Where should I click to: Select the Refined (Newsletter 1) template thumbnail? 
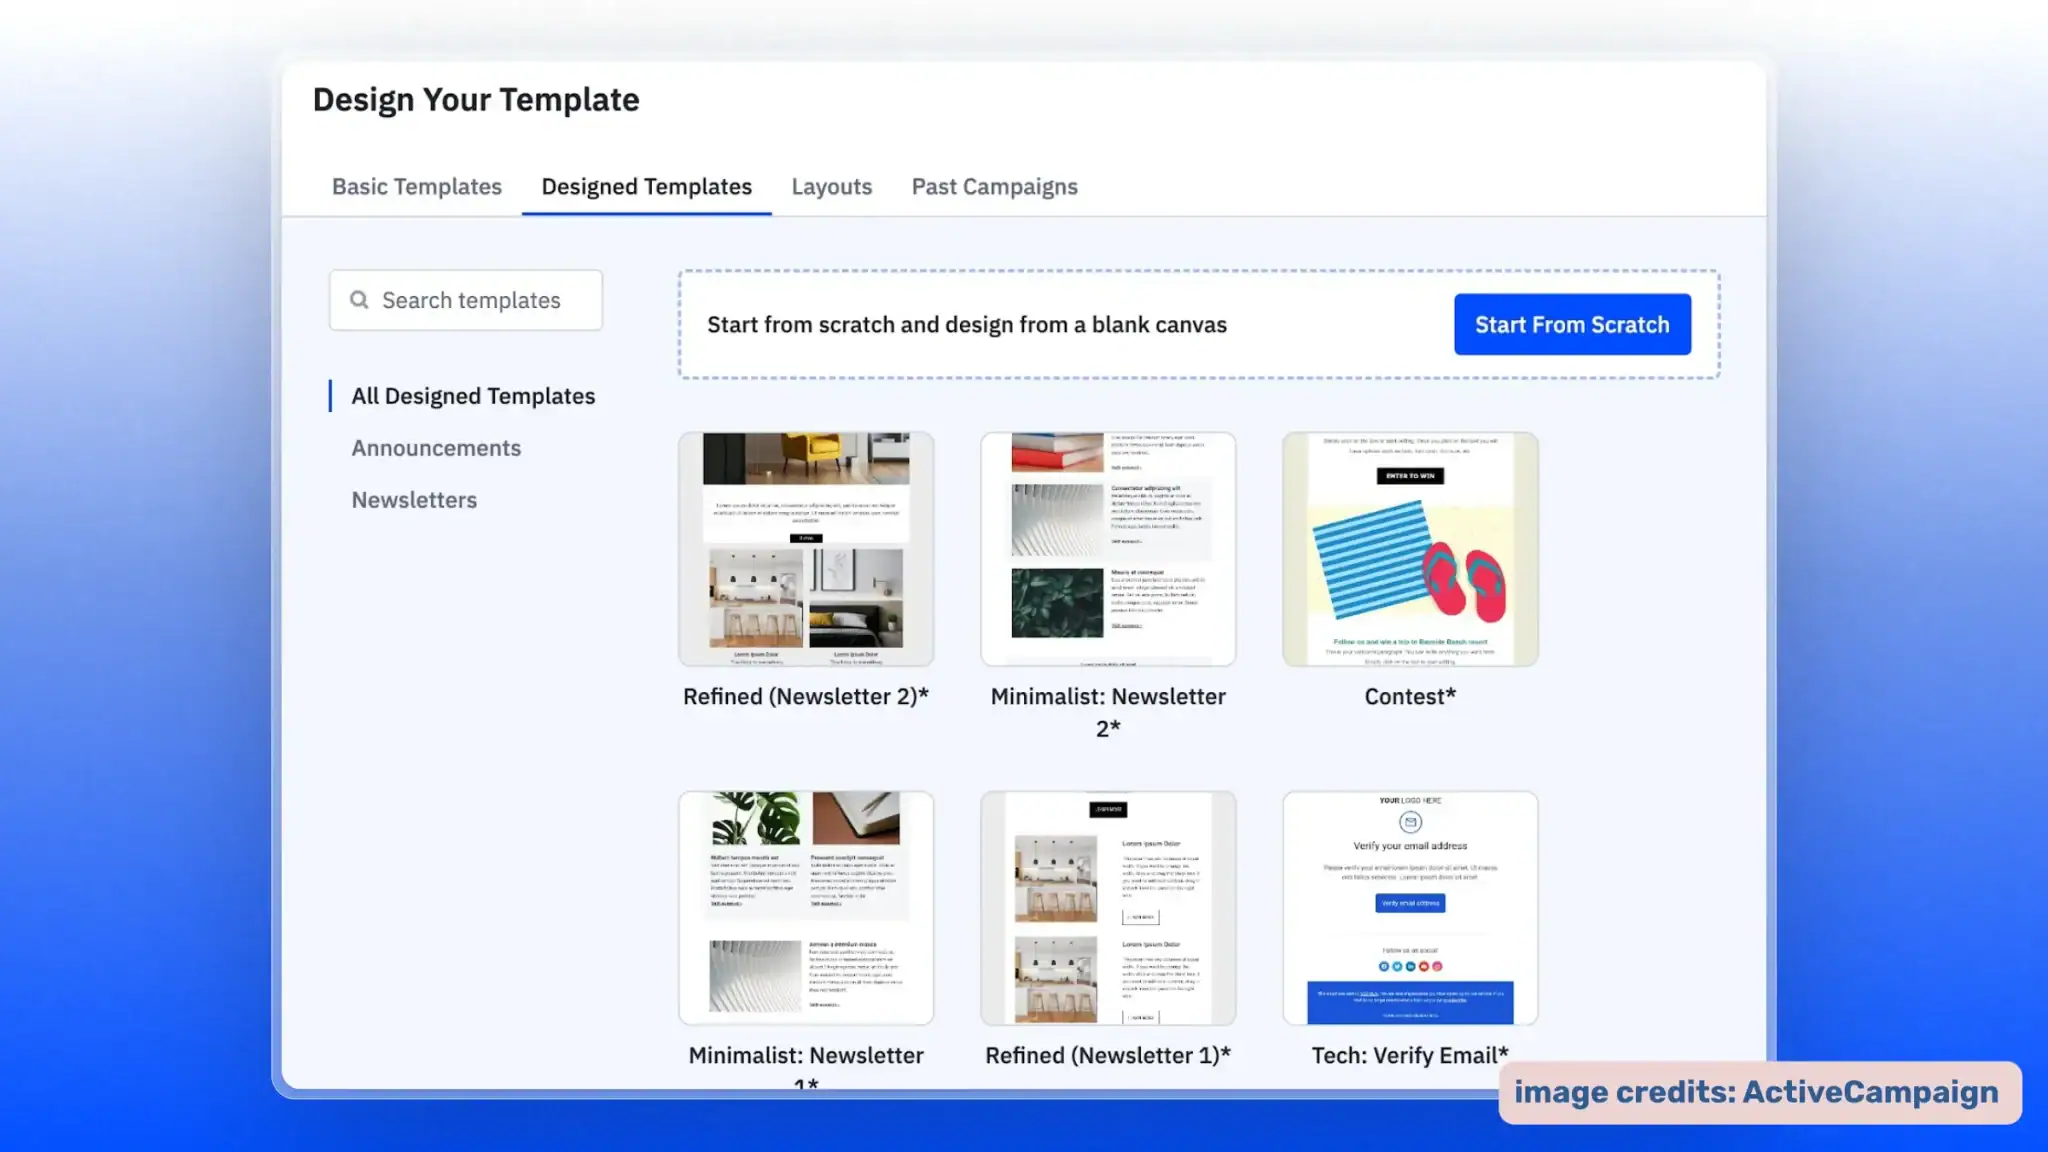click(x=1108, y=907)
